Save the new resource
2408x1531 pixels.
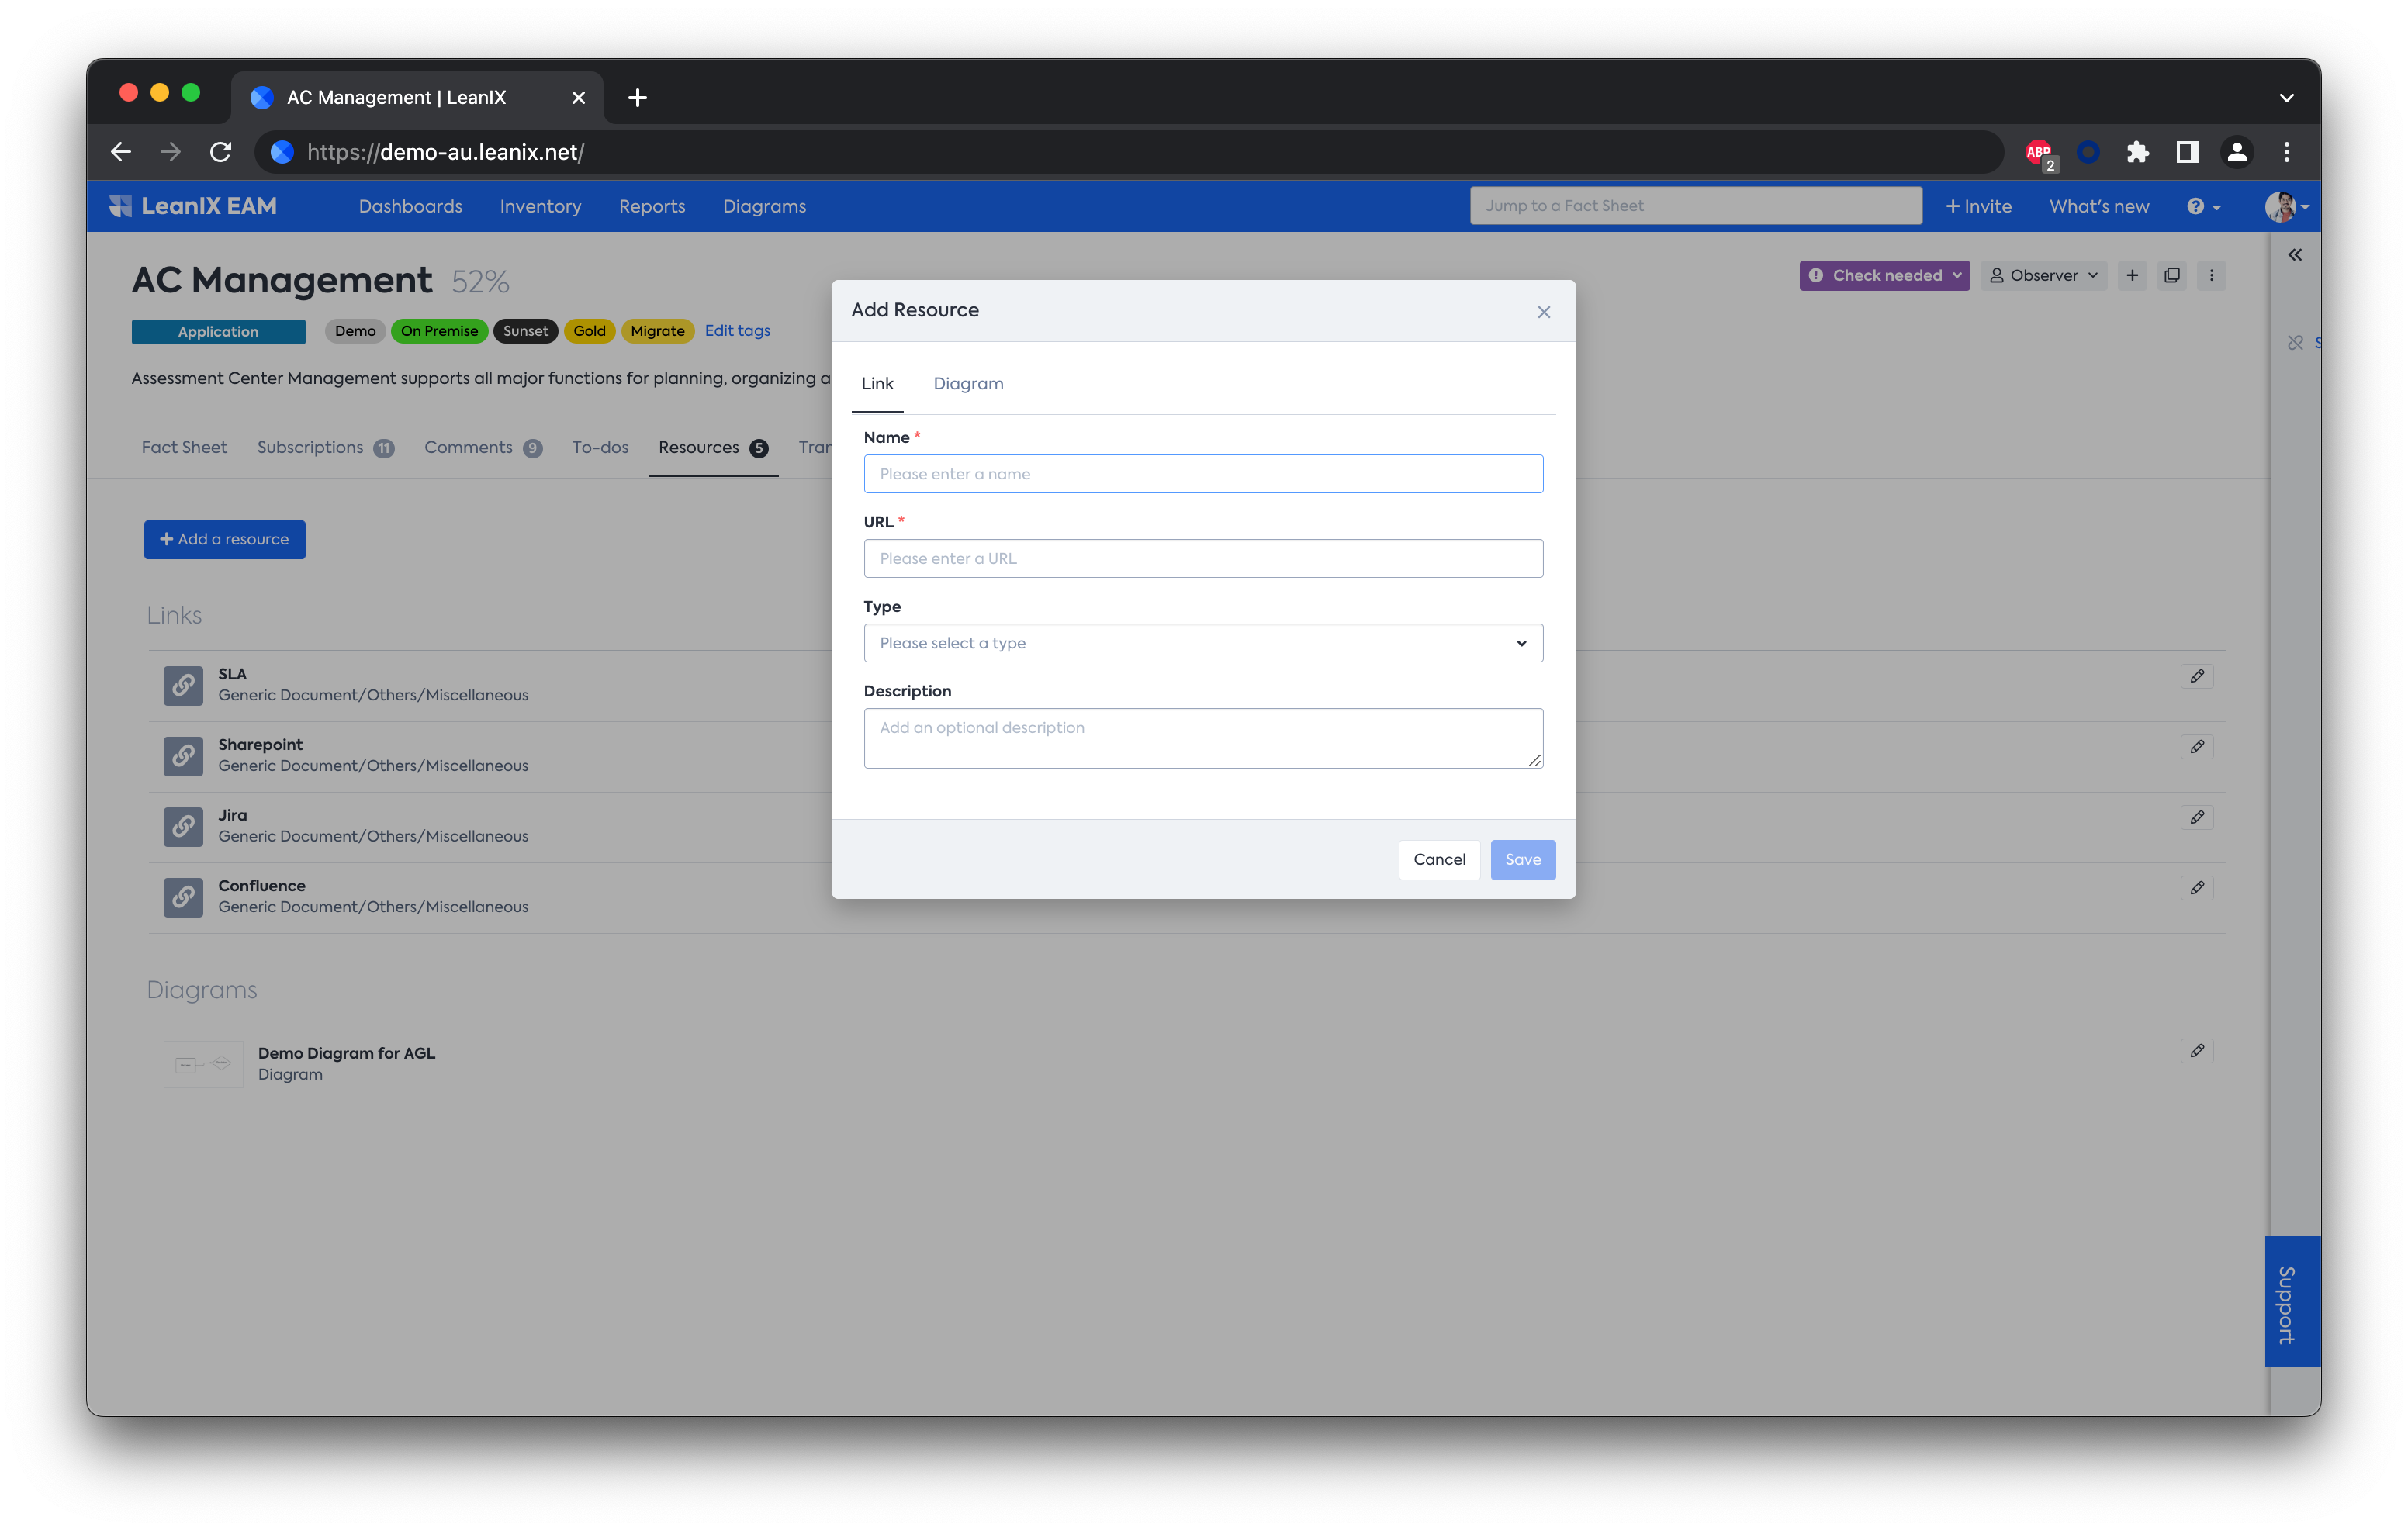click(x=1522, y=859)
